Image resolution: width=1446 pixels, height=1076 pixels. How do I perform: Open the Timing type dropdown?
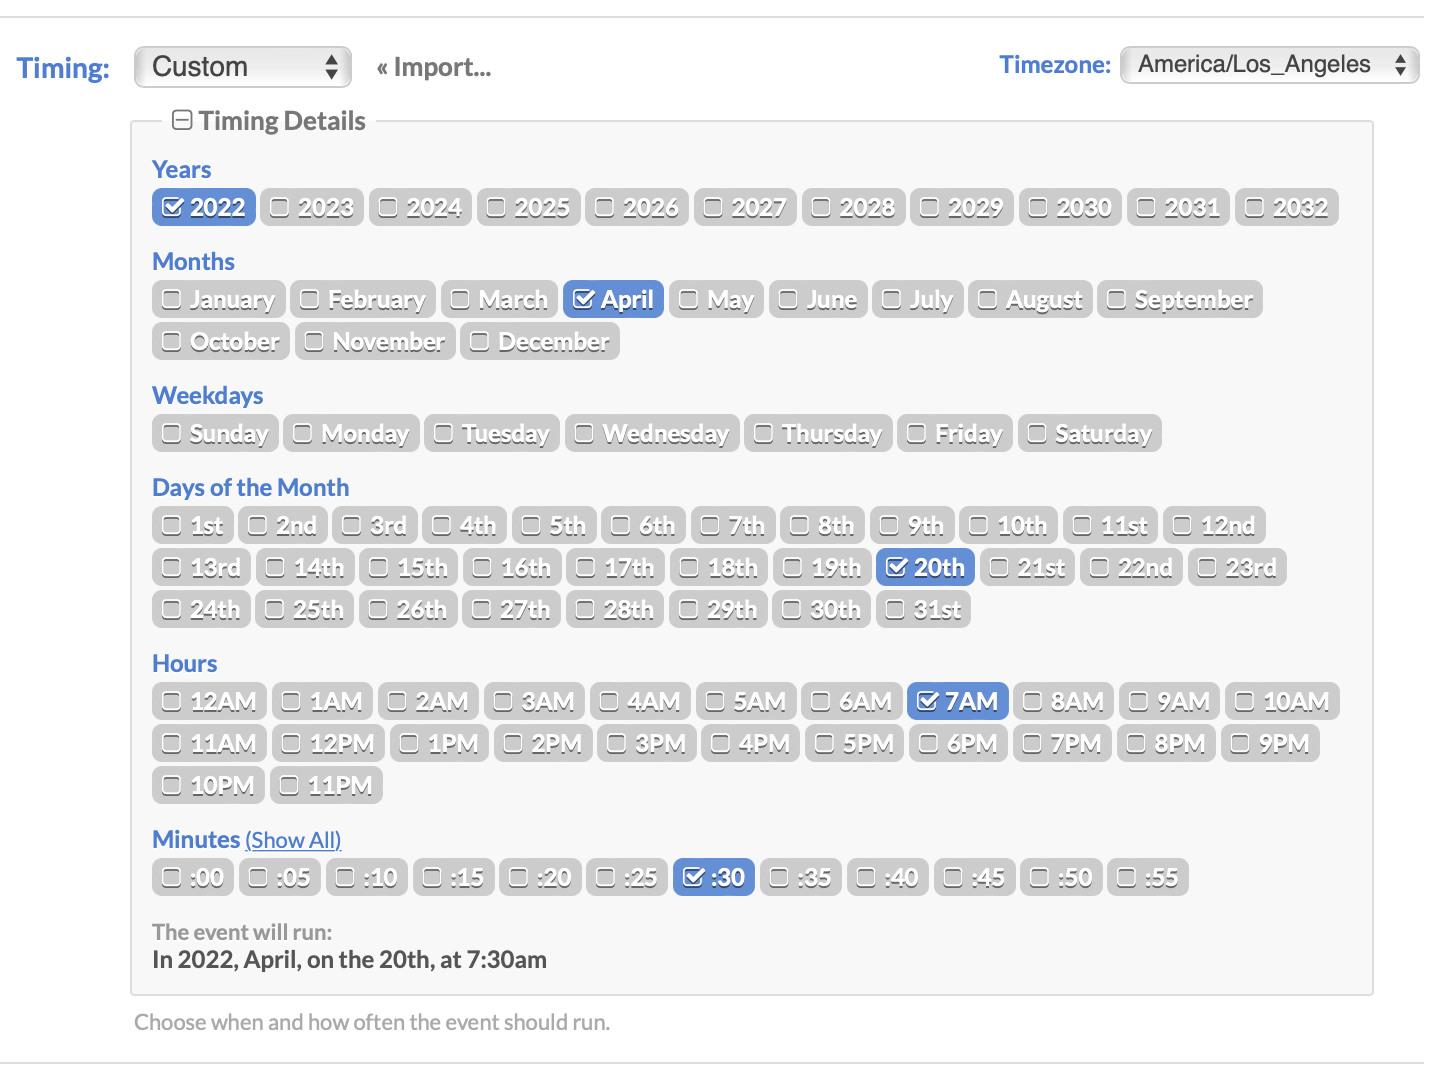(243, 67)
